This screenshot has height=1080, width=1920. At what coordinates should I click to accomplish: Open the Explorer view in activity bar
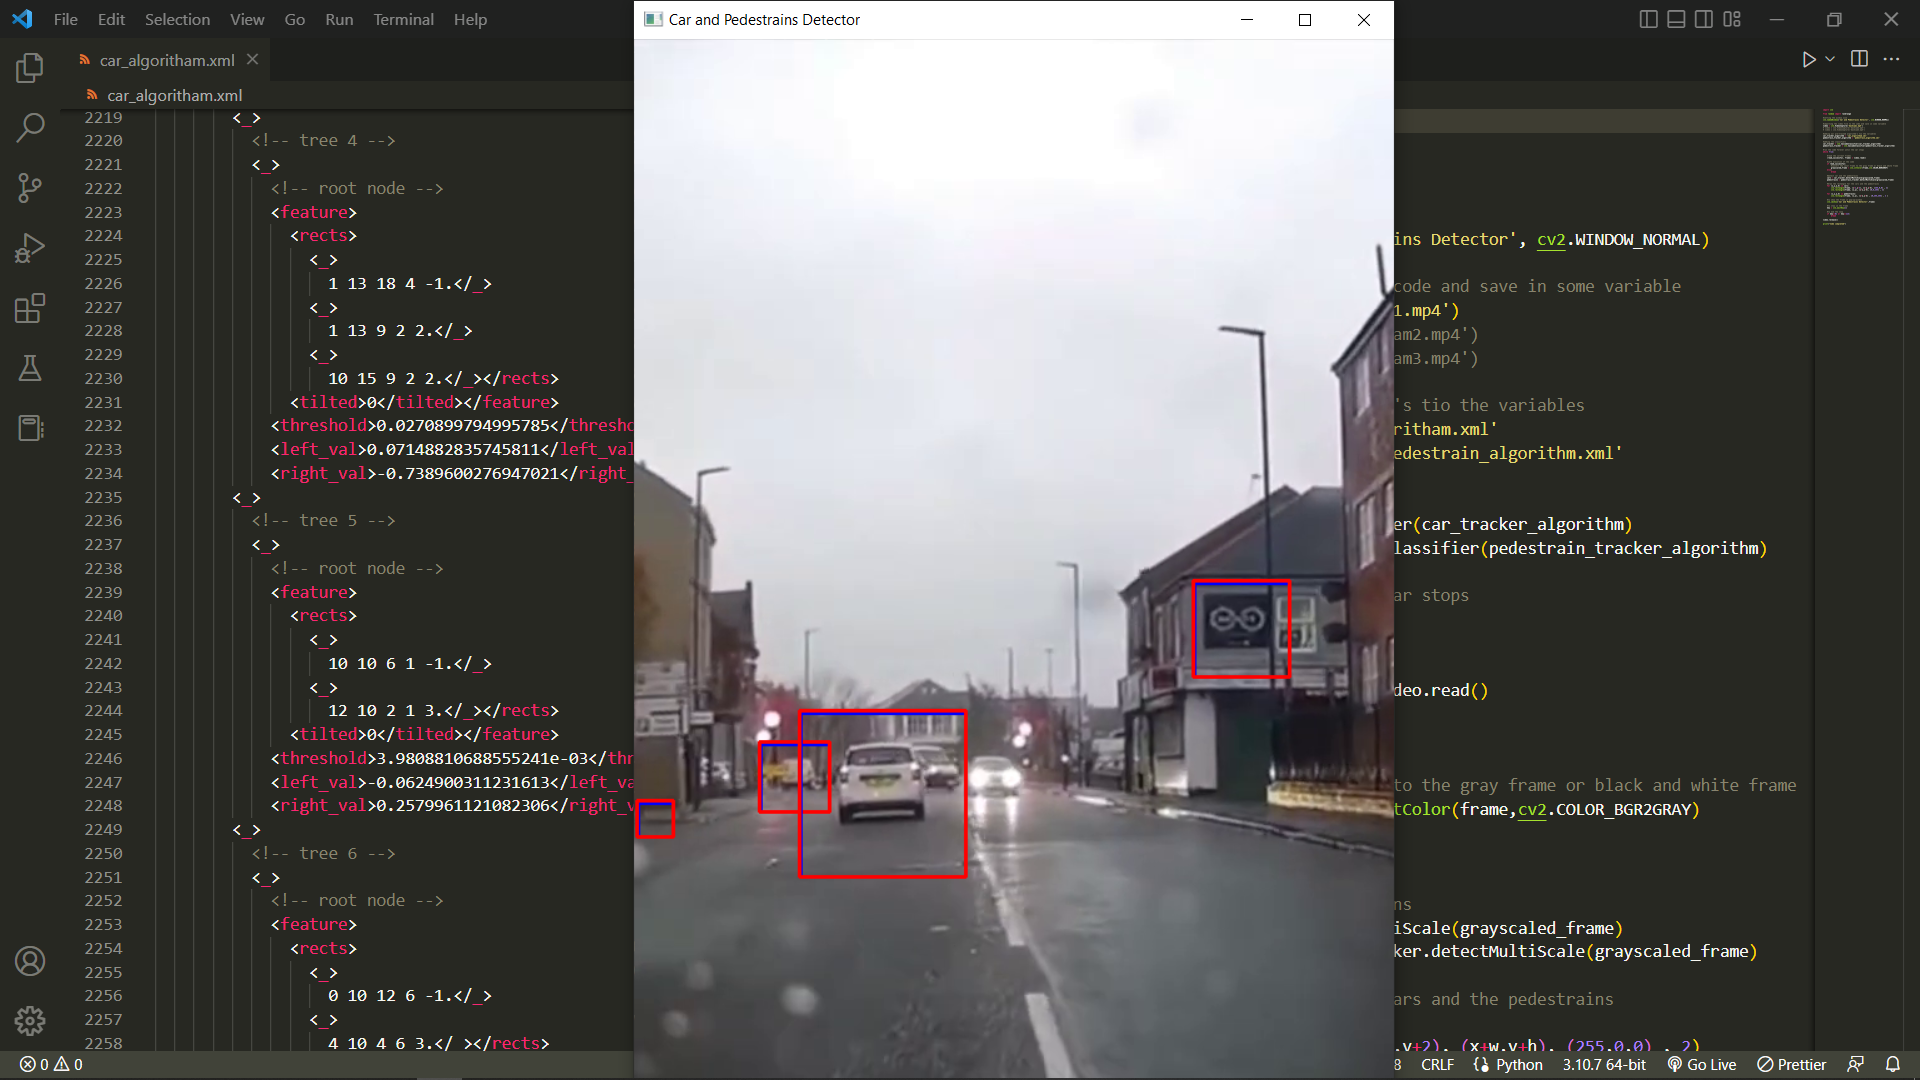tap(30, 68)
